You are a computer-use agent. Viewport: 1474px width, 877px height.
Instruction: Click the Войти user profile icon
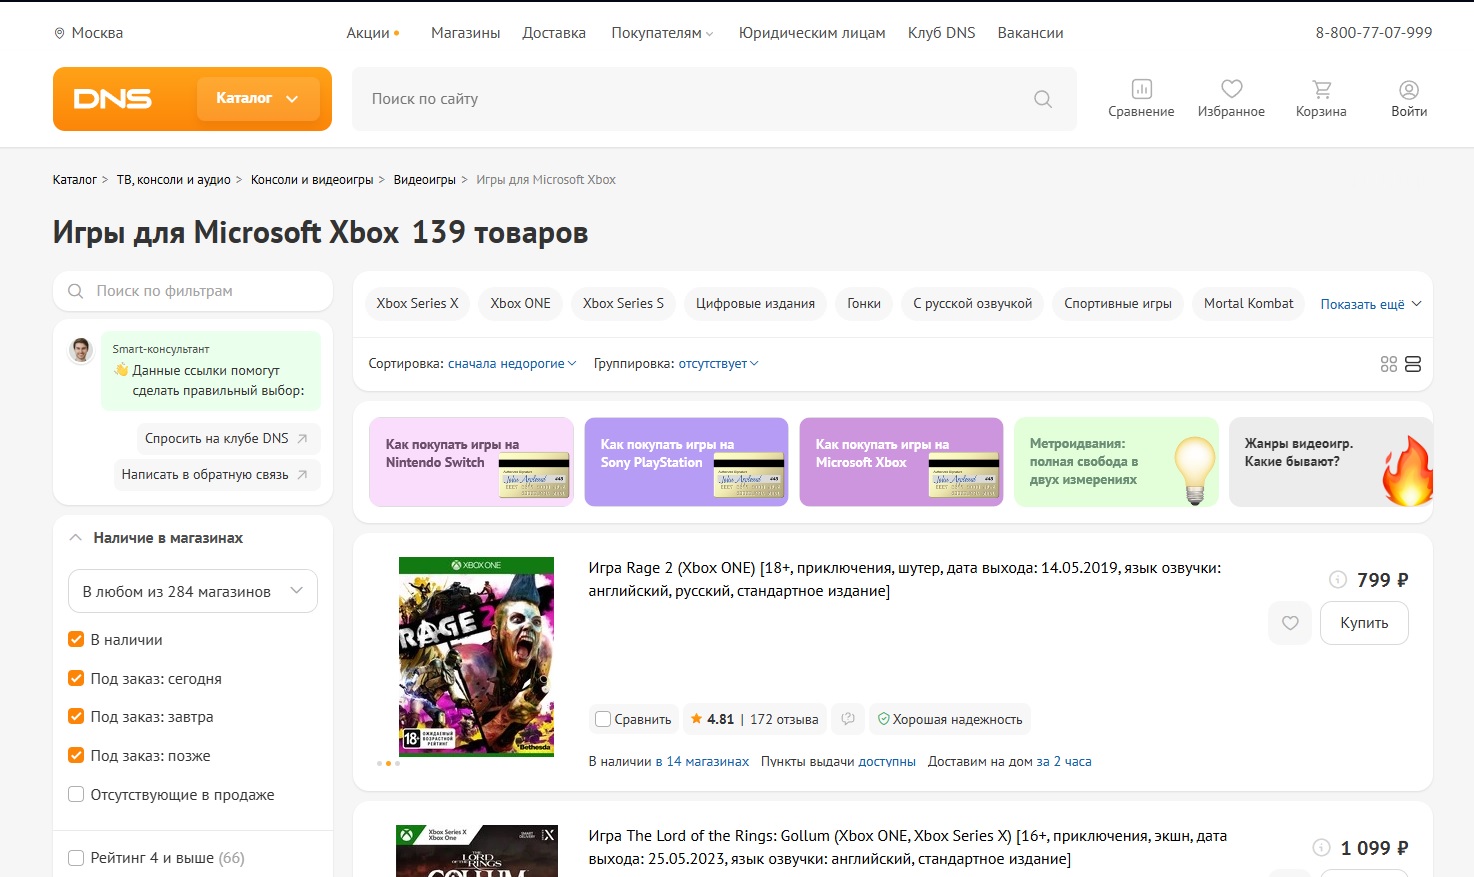(x=1408, y=90)
